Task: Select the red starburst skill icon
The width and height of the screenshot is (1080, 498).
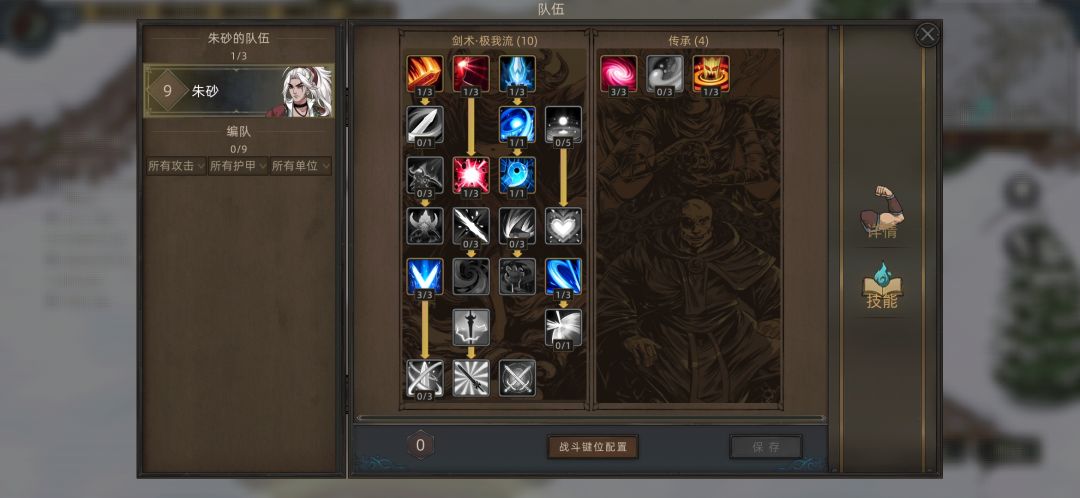Action: (x=471, y=175)
